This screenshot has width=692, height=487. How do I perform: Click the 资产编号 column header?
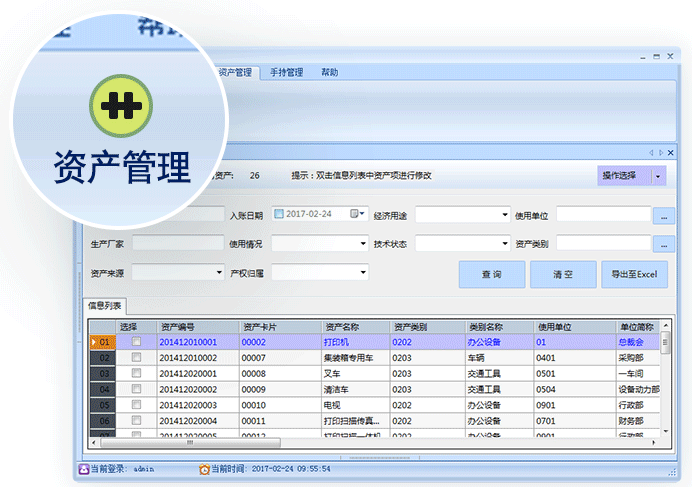tap(198, 327)
